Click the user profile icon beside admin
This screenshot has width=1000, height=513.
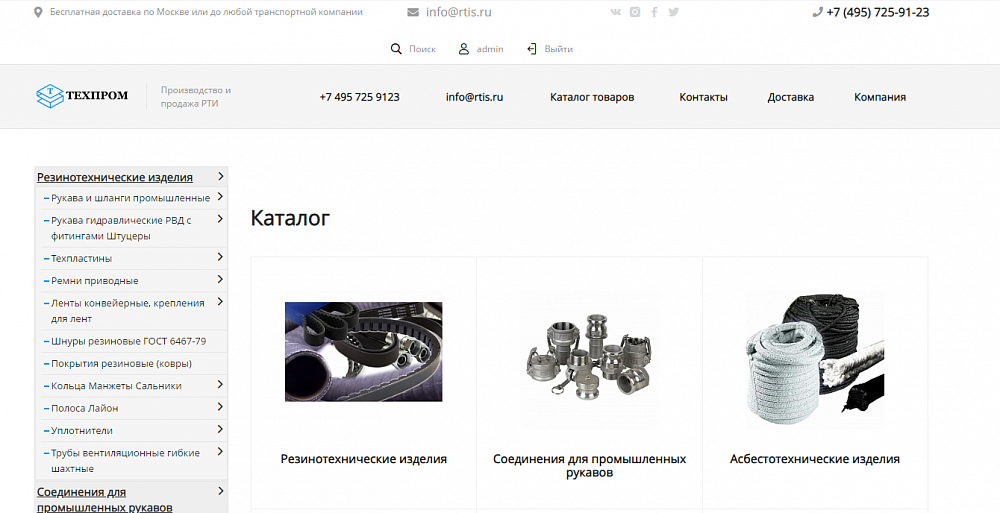click(x=464, y=48)
